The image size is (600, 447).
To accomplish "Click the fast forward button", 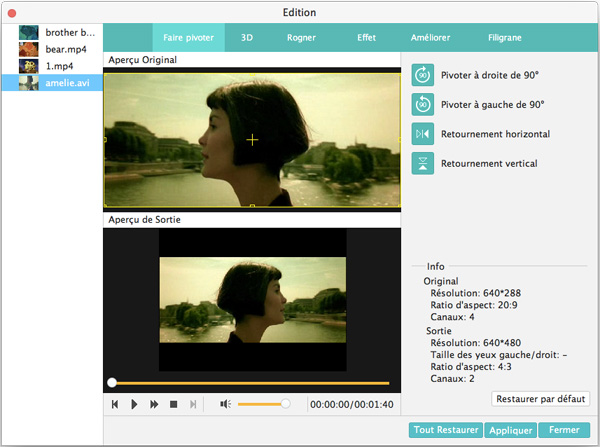I will click(154, 404).
